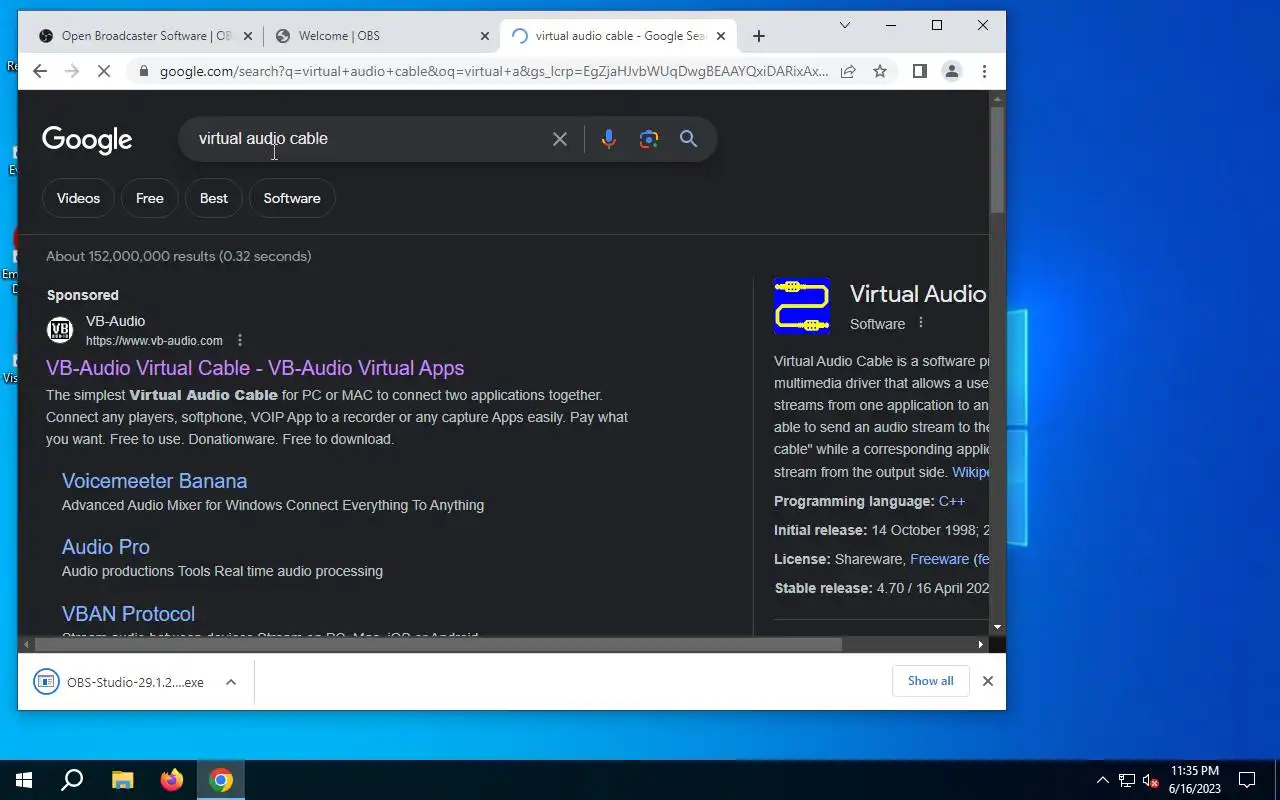
Task: Submit search with magnifier icon
Action: pos(688,139)
